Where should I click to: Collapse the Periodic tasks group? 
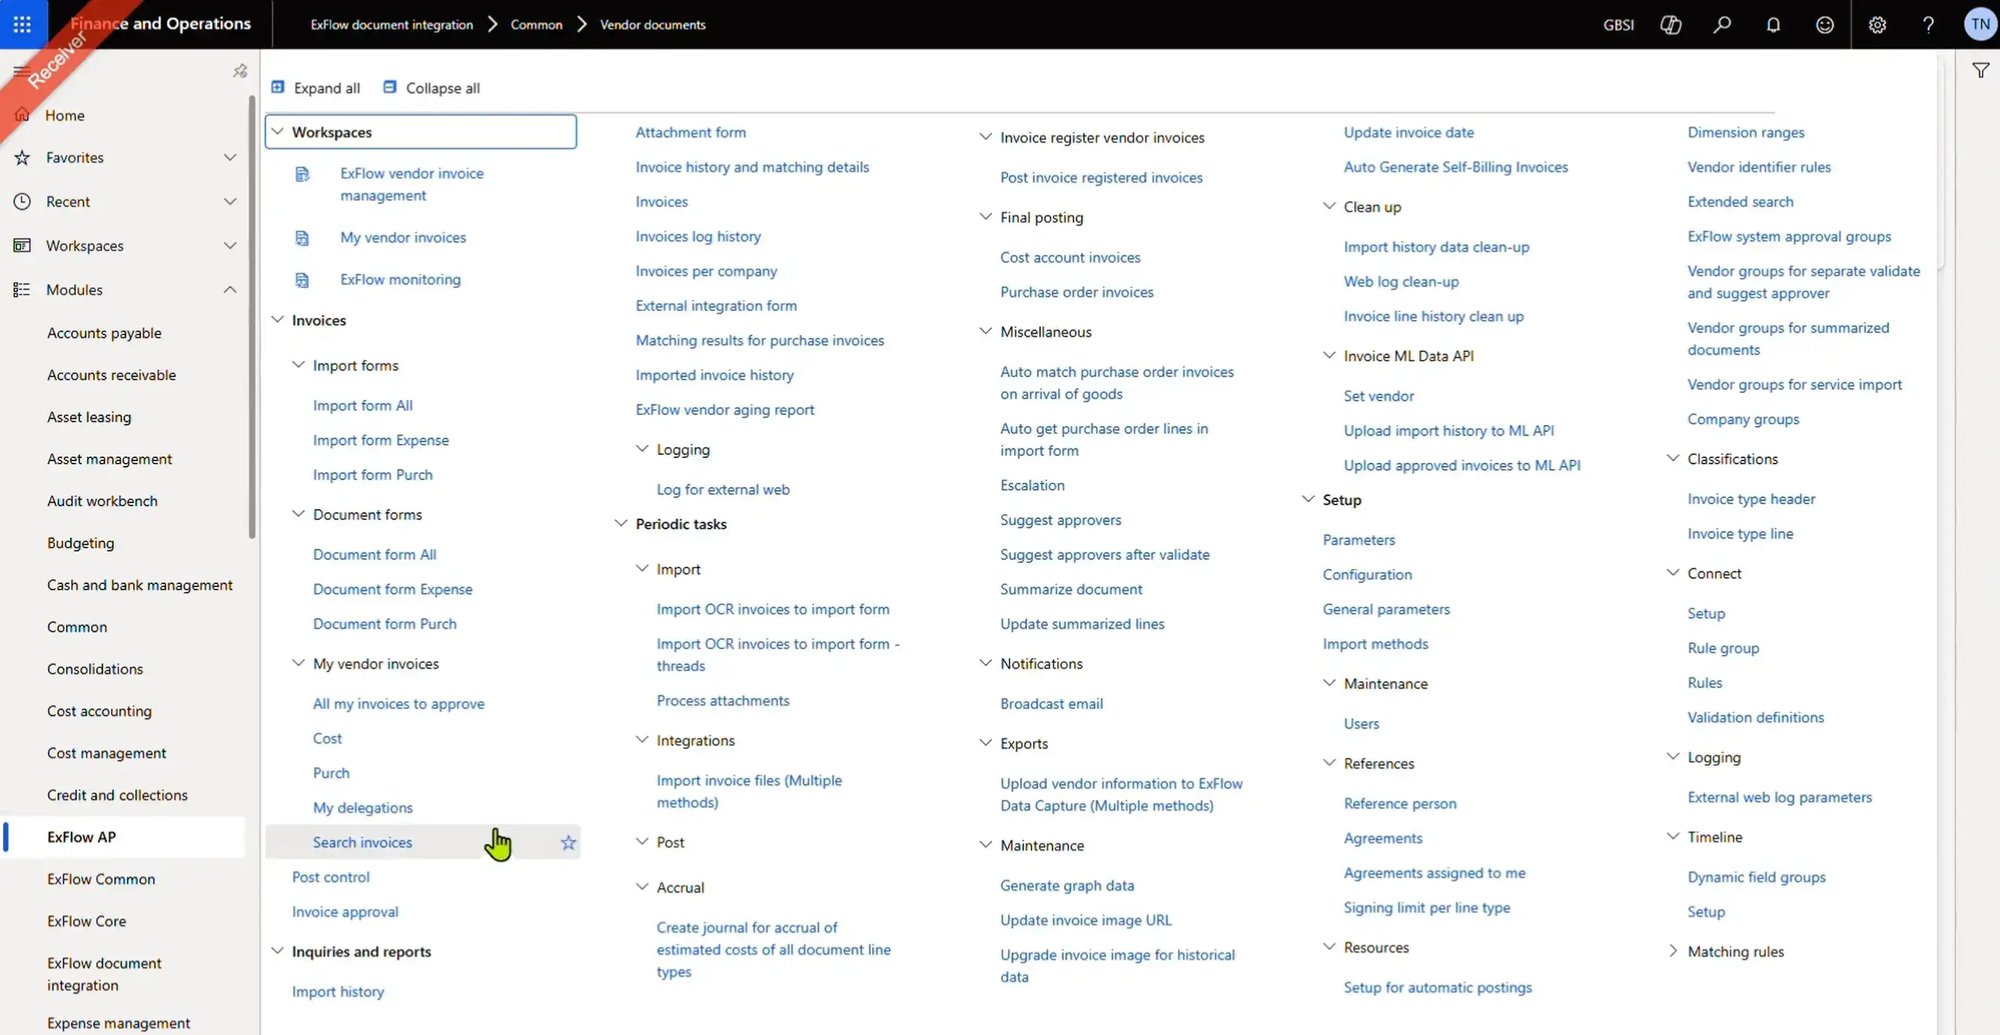point(621,523)
